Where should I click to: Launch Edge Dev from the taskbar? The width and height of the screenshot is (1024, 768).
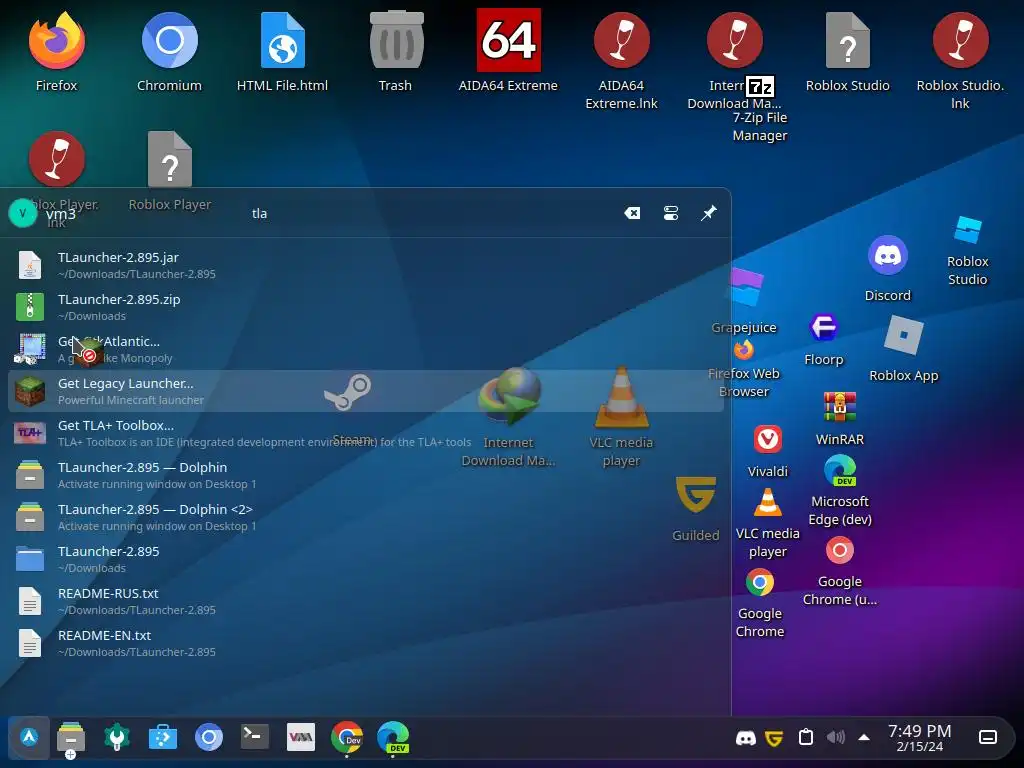[x=393, y=738]
